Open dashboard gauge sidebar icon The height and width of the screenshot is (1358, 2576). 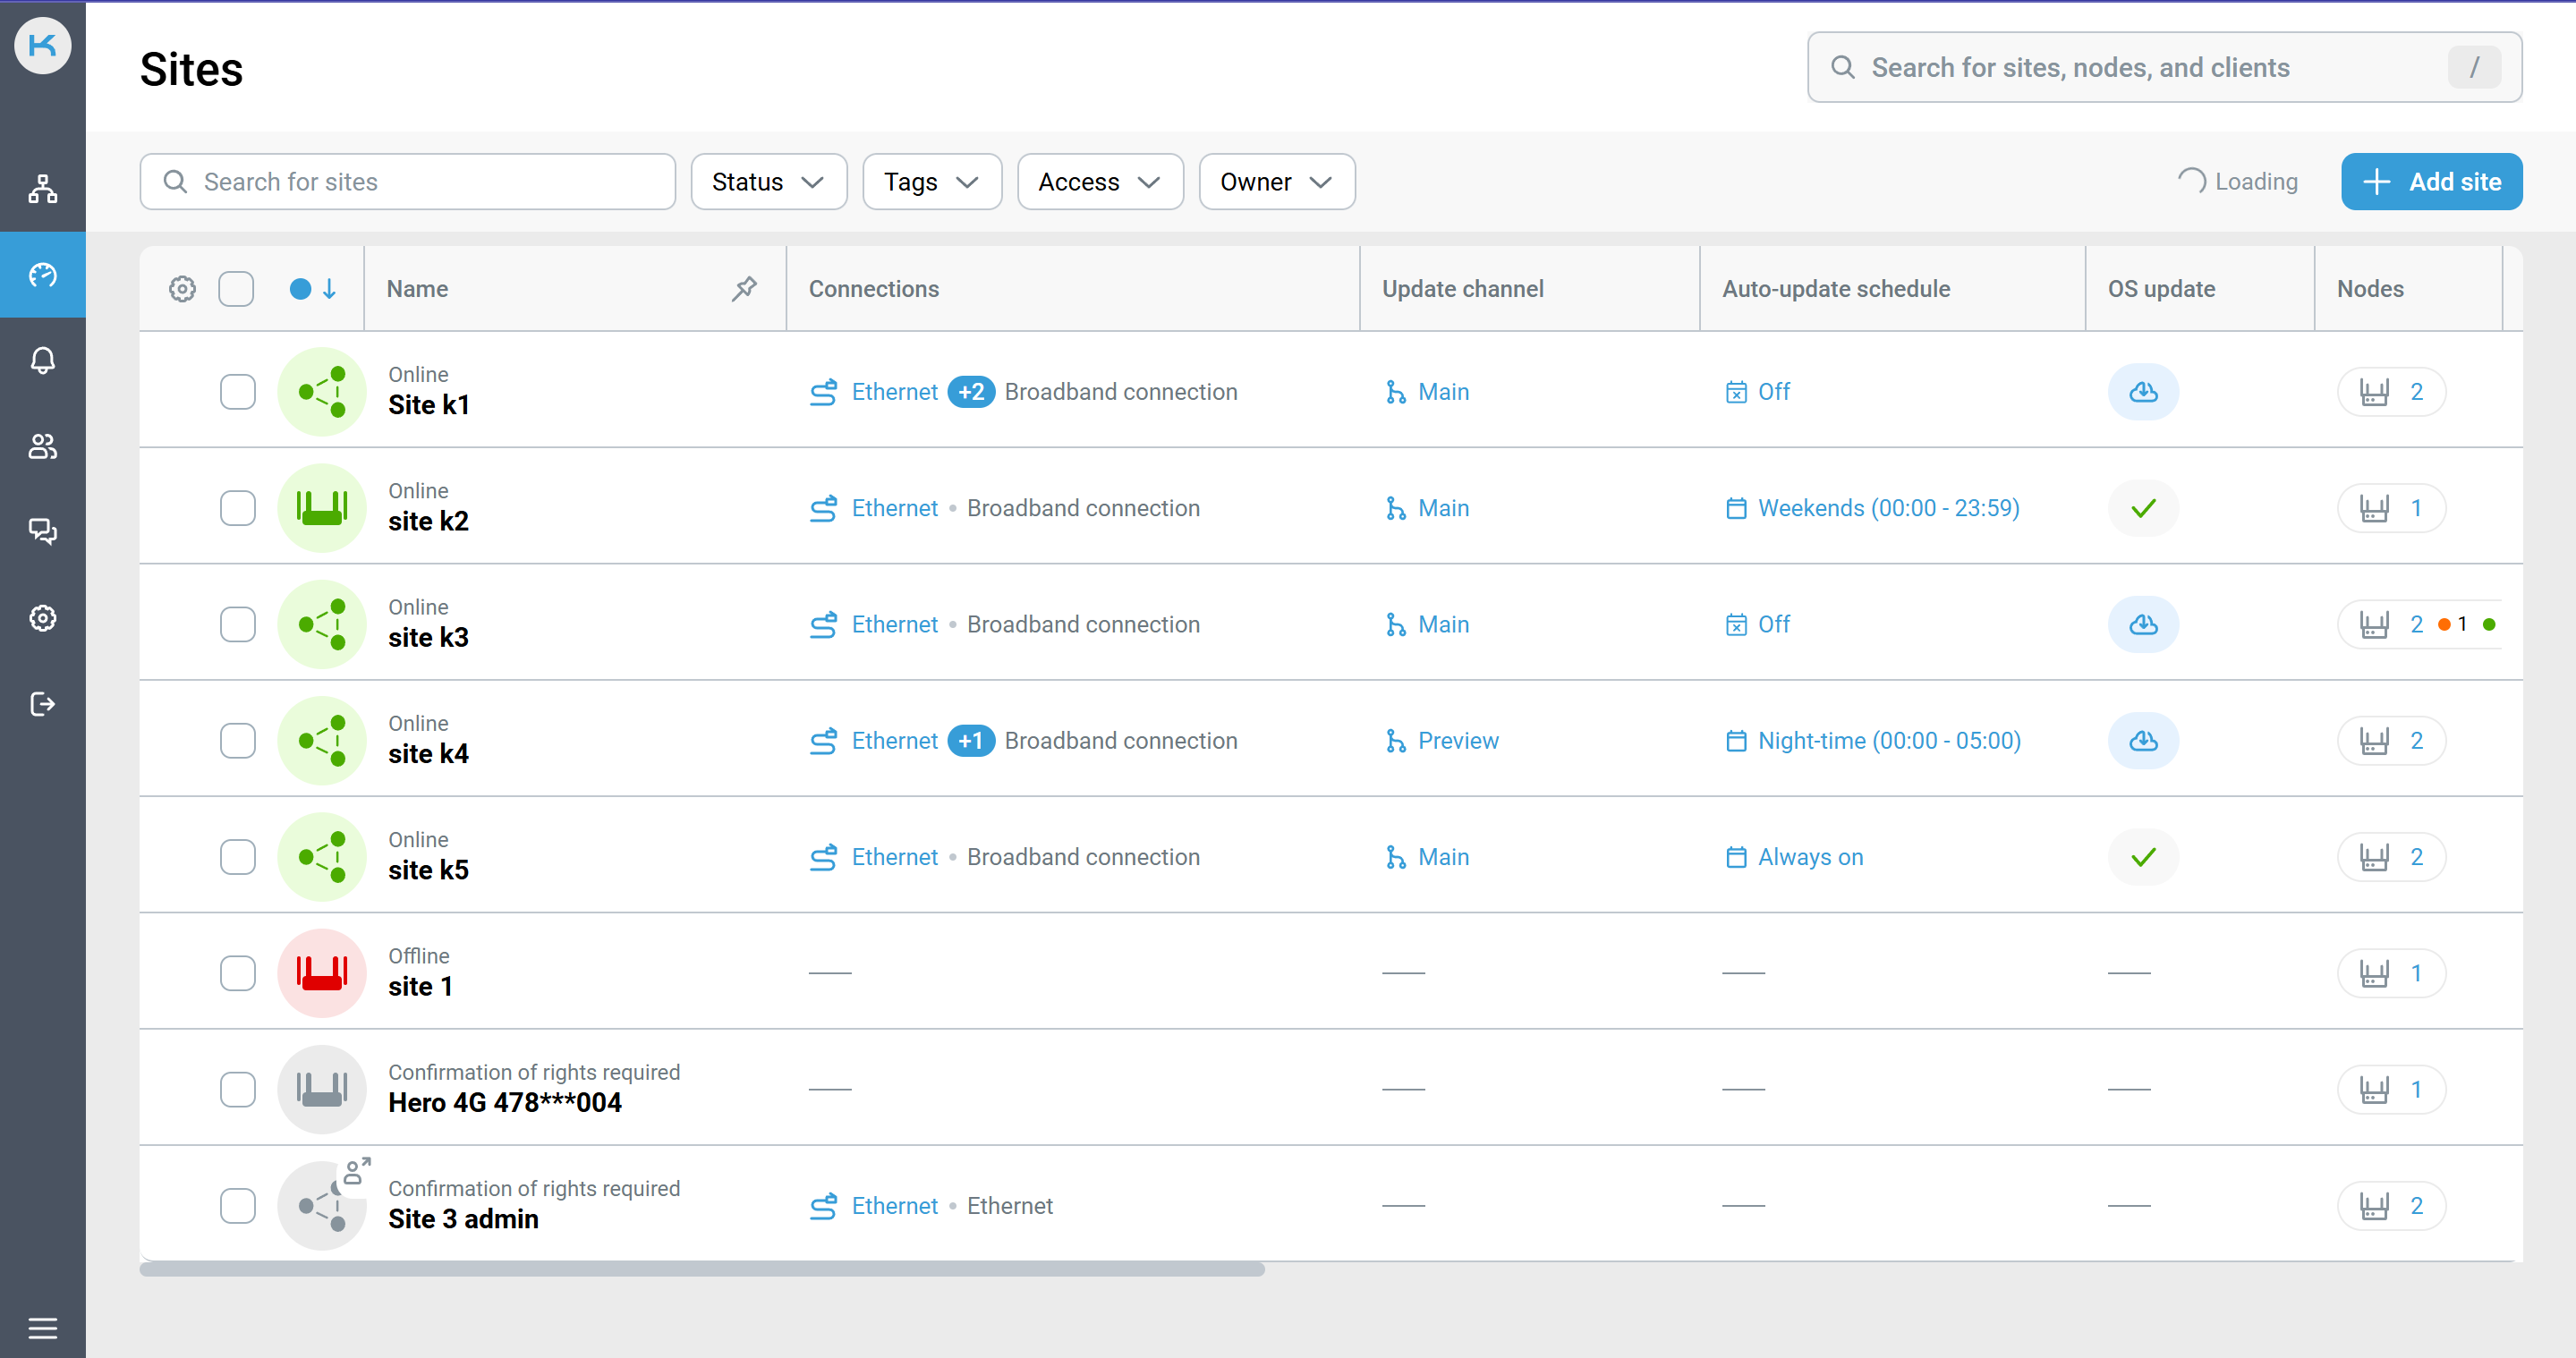(42, 275)
